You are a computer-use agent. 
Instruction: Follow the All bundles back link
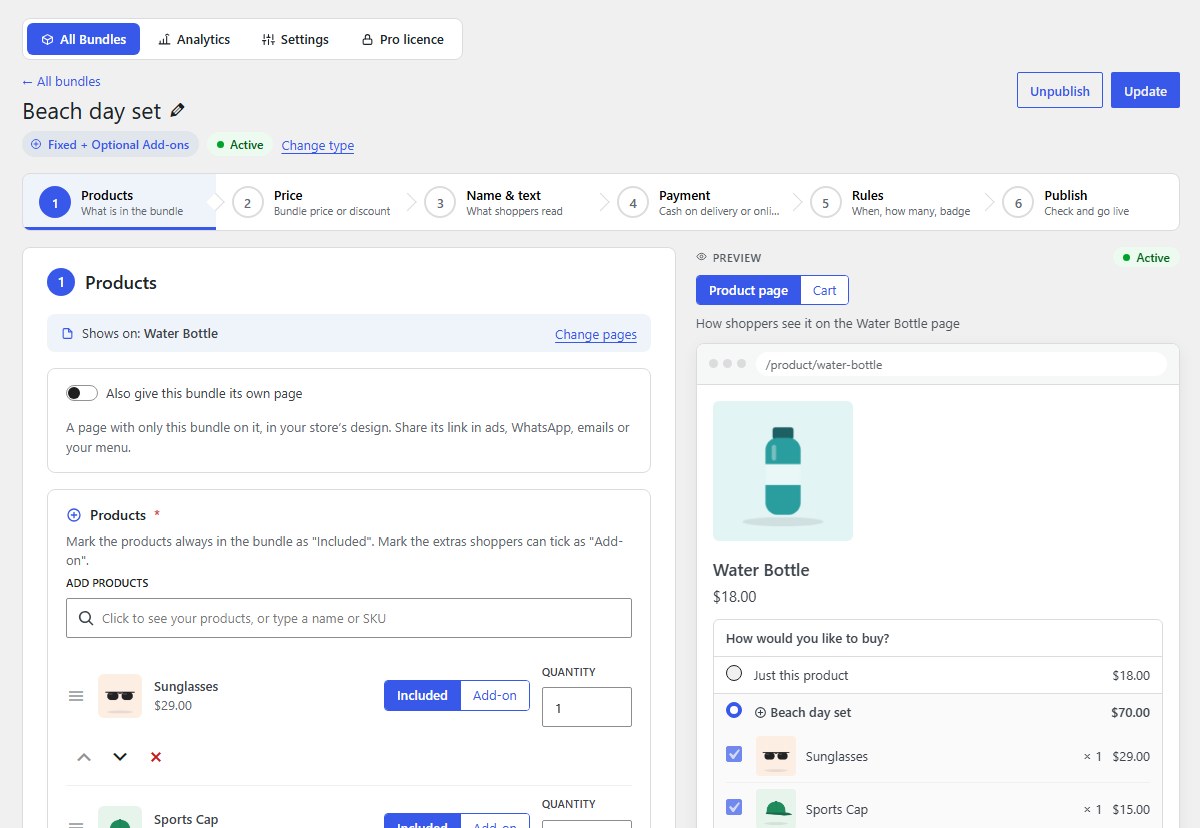[62, 81]
